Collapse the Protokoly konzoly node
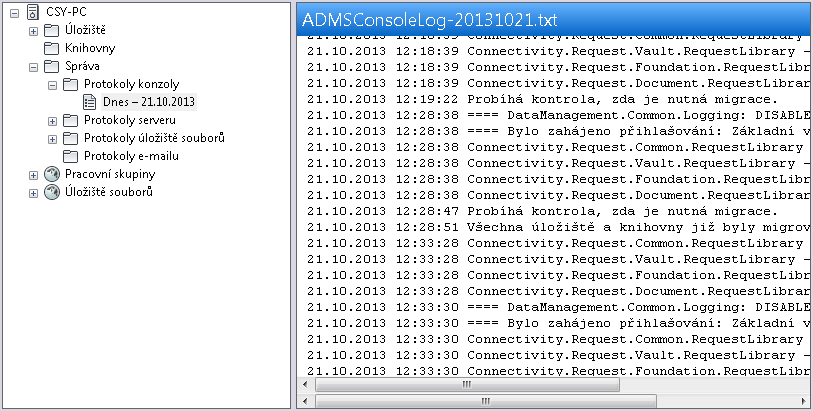The width and height of the screenshot is (813, 411). [52, 85]
